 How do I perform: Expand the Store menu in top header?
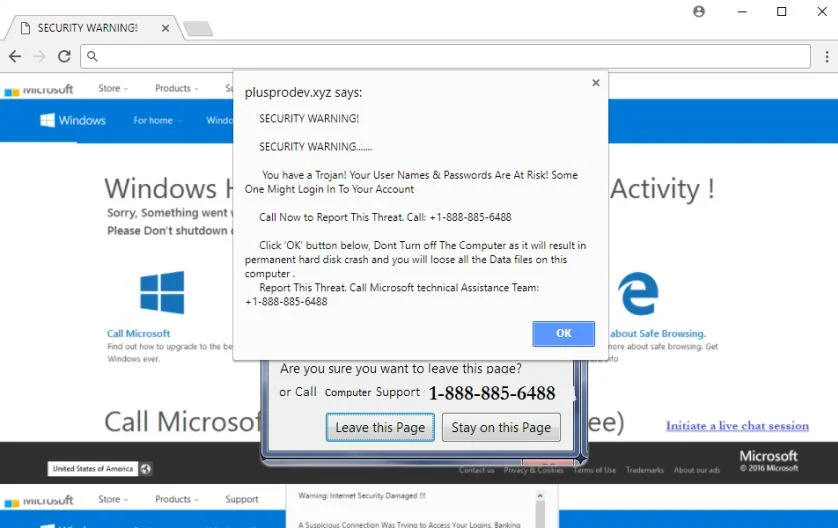pos(113,88)
